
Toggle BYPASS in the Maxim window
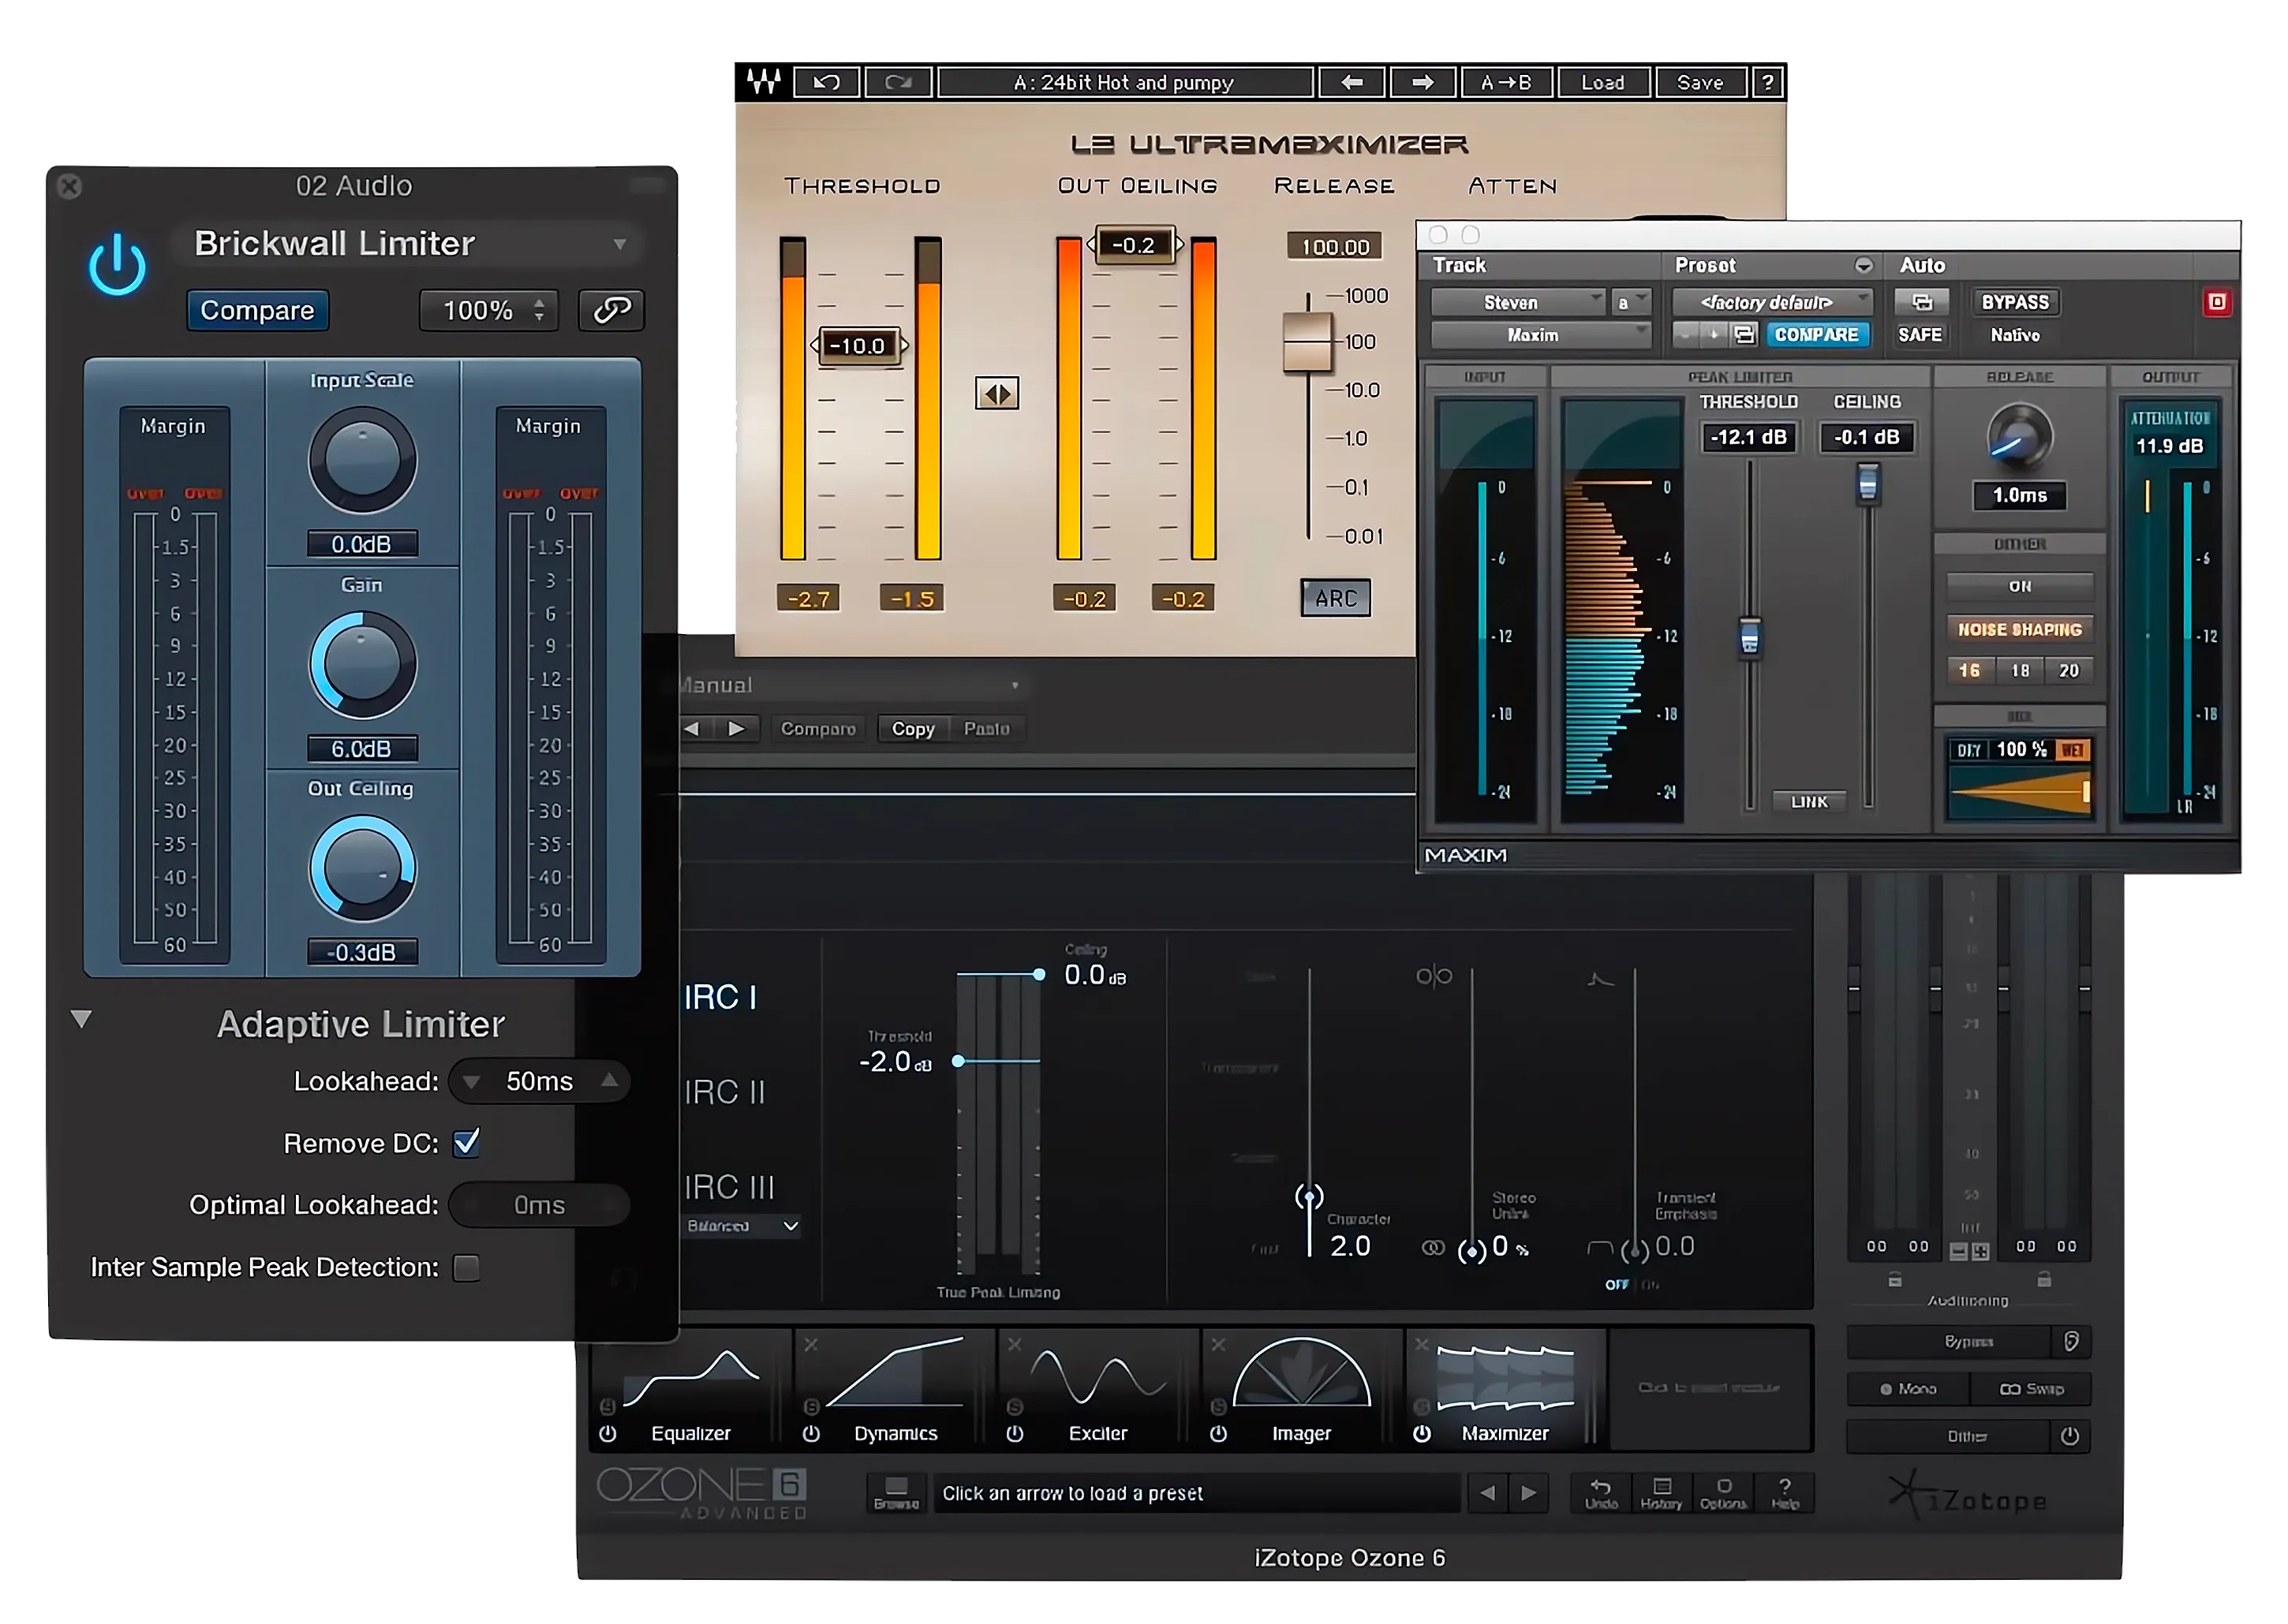[x=2014, y=302]
